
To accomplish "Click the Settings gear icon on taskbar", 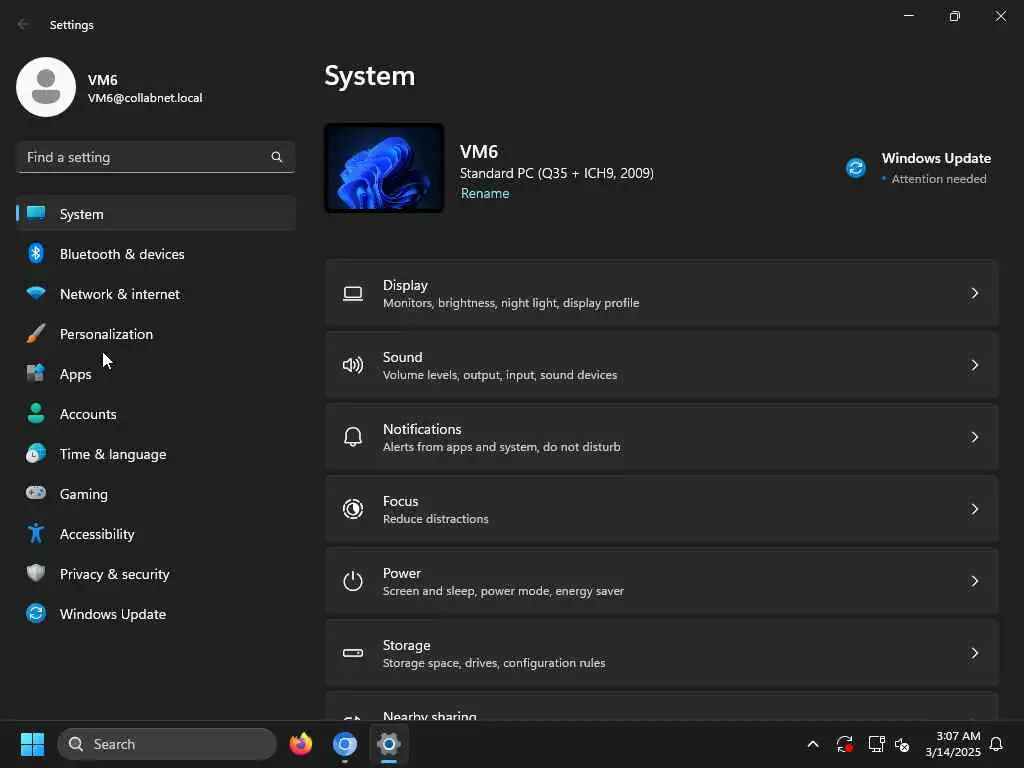I will point(389,744).
